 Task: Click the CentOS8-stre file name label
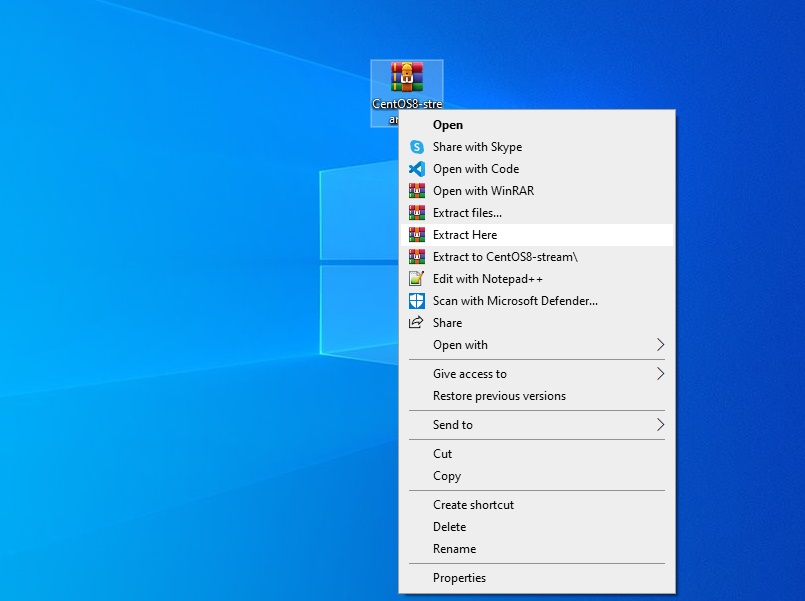click(x=407, y=104)
